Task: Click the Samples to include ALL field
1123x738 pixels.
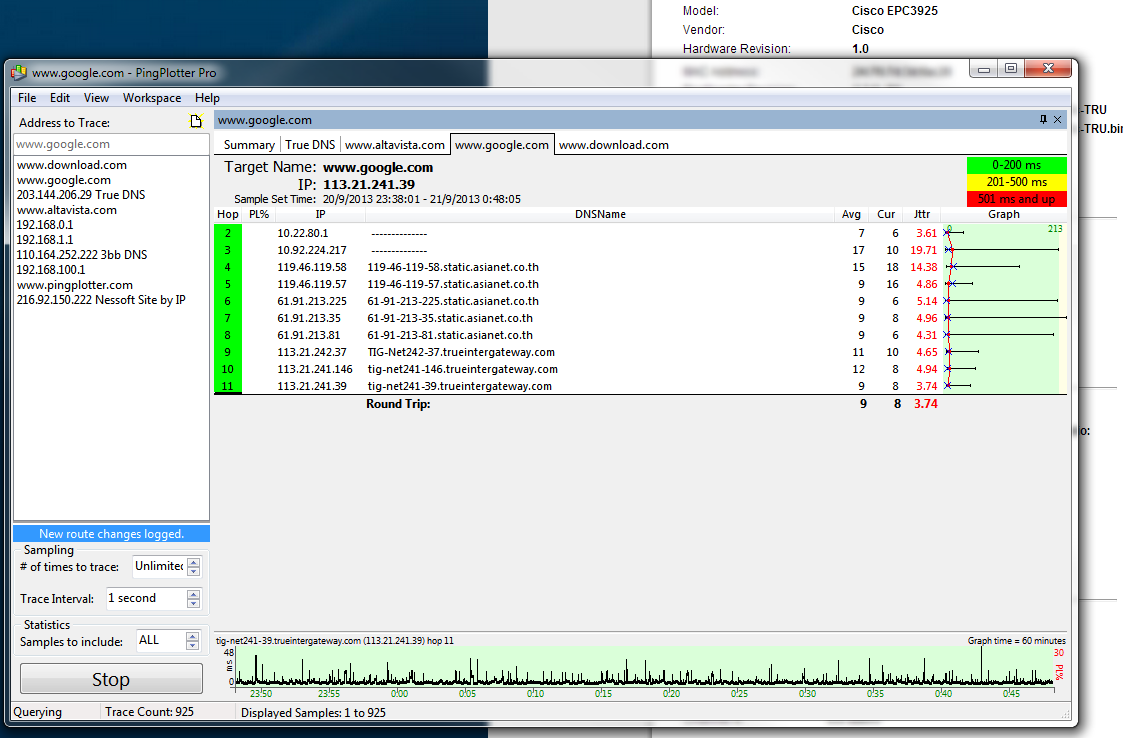Action: click(x=161, y=641)
